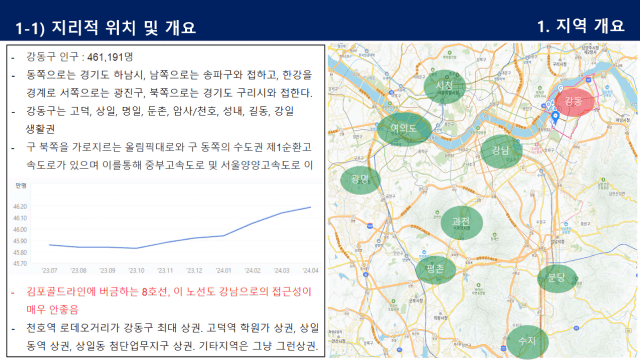Image resolution: width=640 pixels, height=360 pixels.
Task: Select the green 강남 bubble
Action: click(501, 151)
